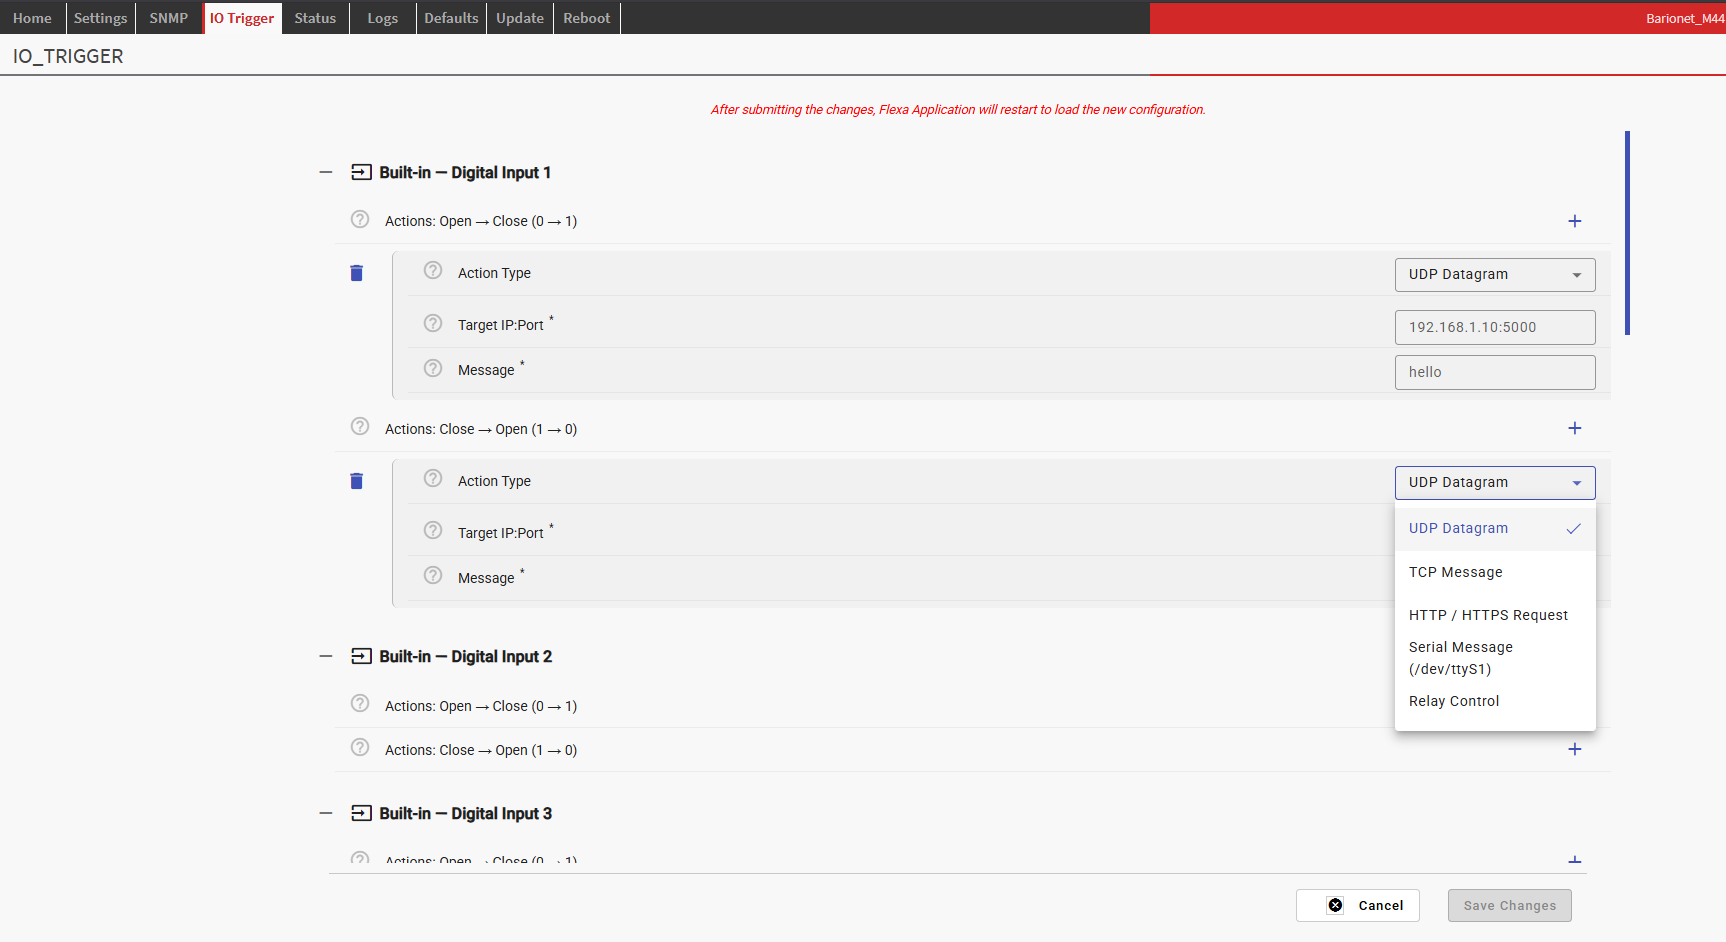
Task: Add action to Digital Input 1 Open→Close
Action: pos(1574,221)
